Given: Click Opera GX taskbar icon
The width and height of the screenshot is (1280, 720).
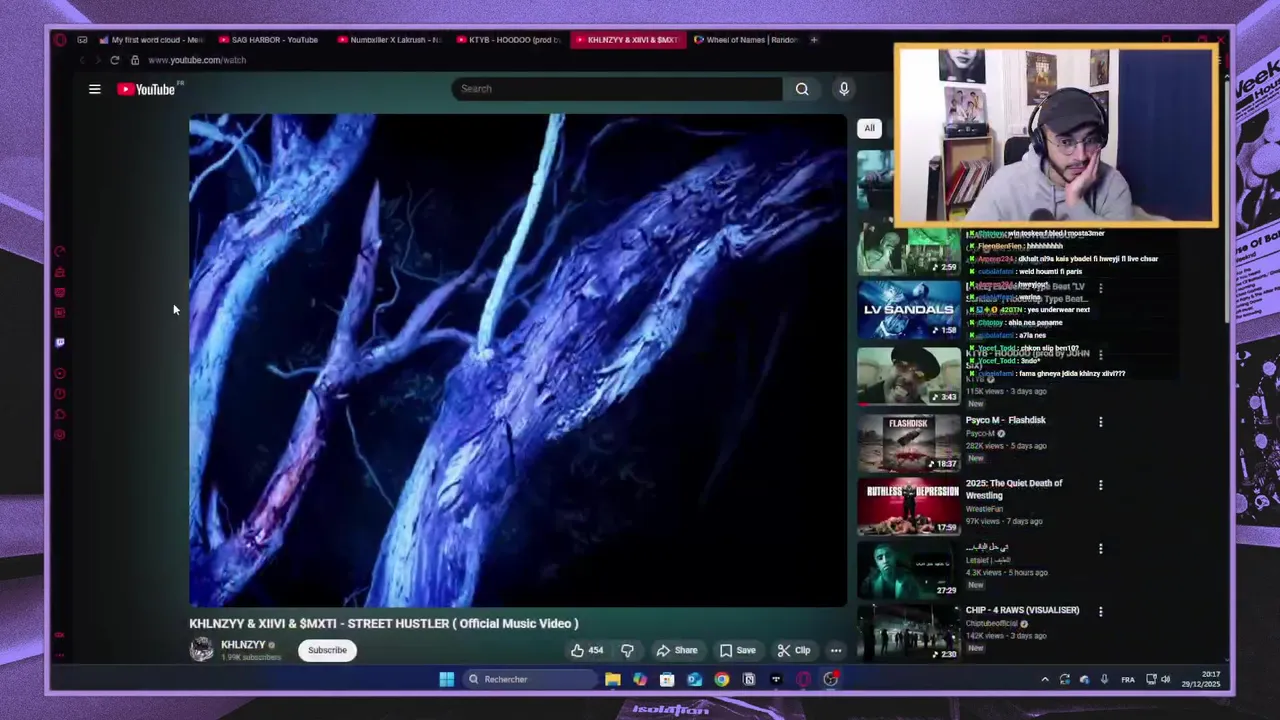Looking at the screenshot, I should 803,679.
